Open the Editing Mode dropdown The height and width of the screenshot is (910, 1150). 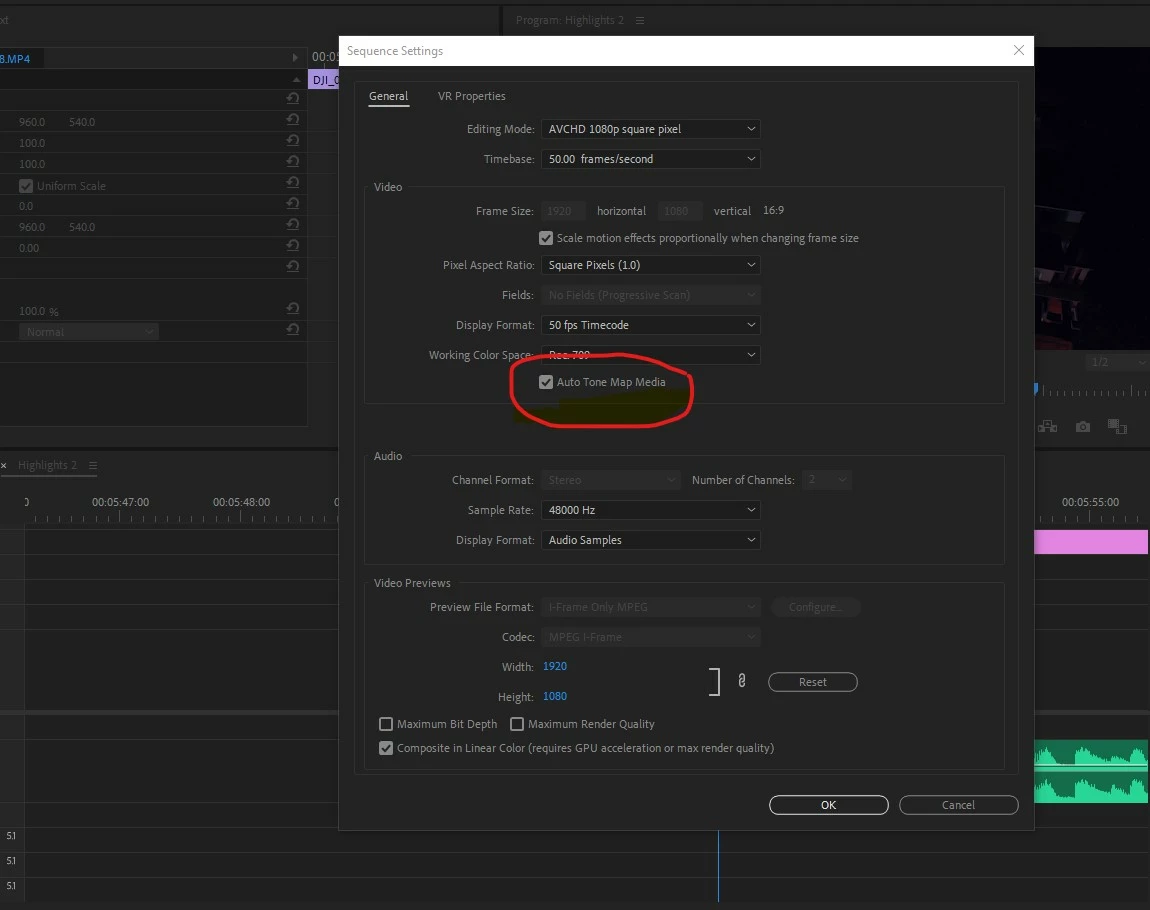point(650,129)
